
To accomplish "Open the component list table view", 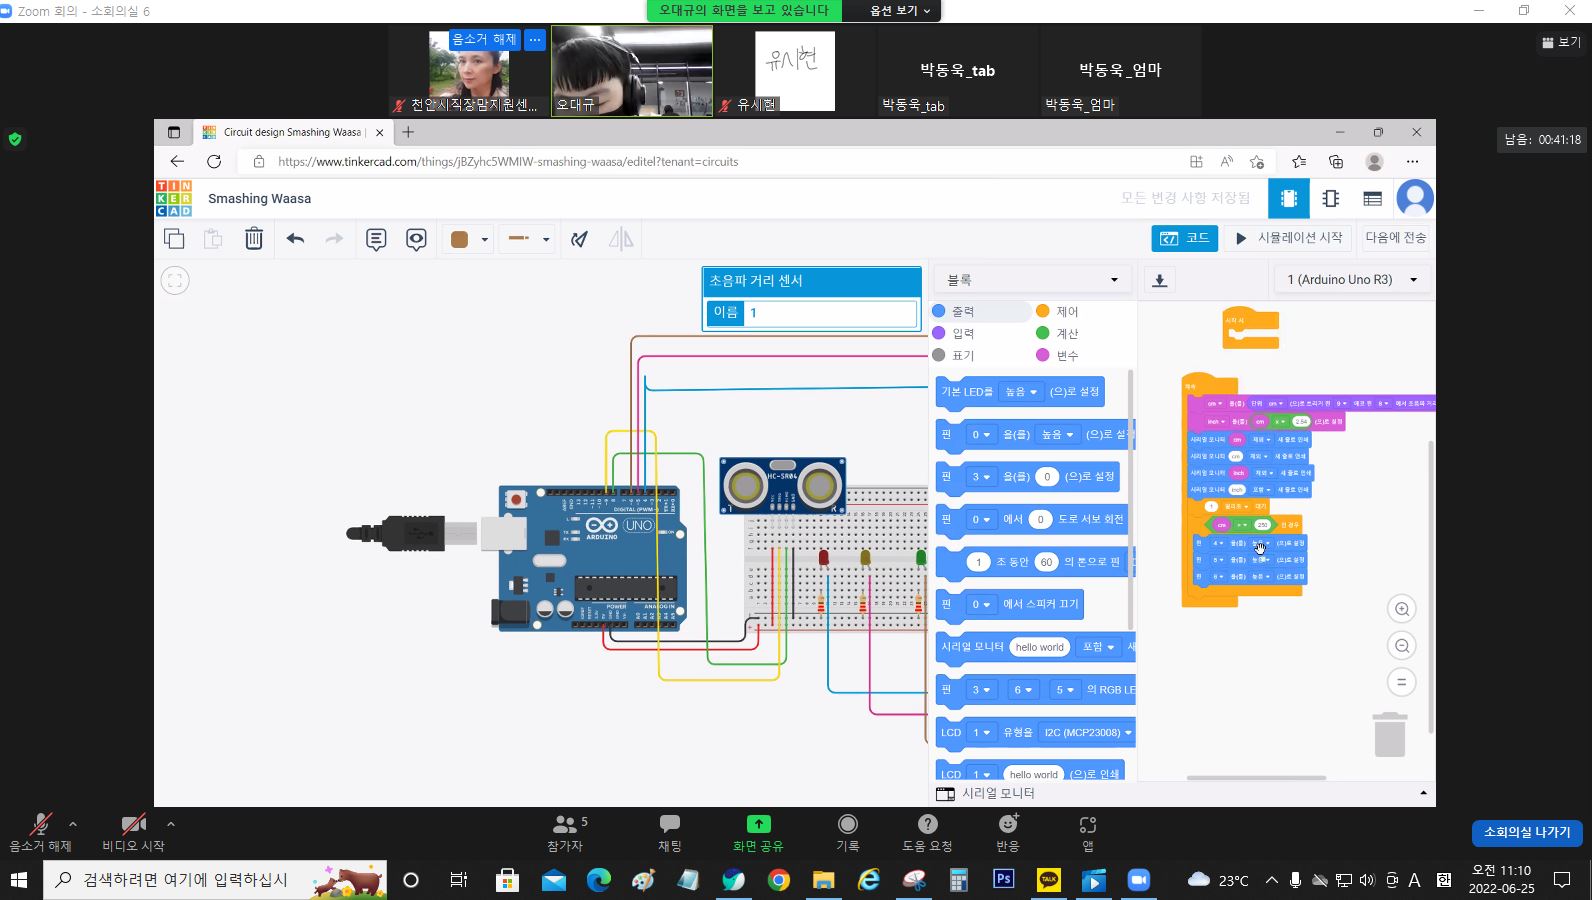I will [x=1373, y=199].
